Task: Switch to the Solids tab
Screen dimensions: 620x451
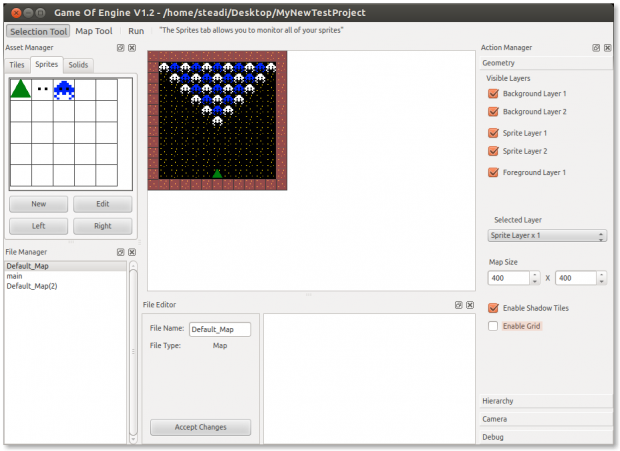Action: [x=78, y=65]
